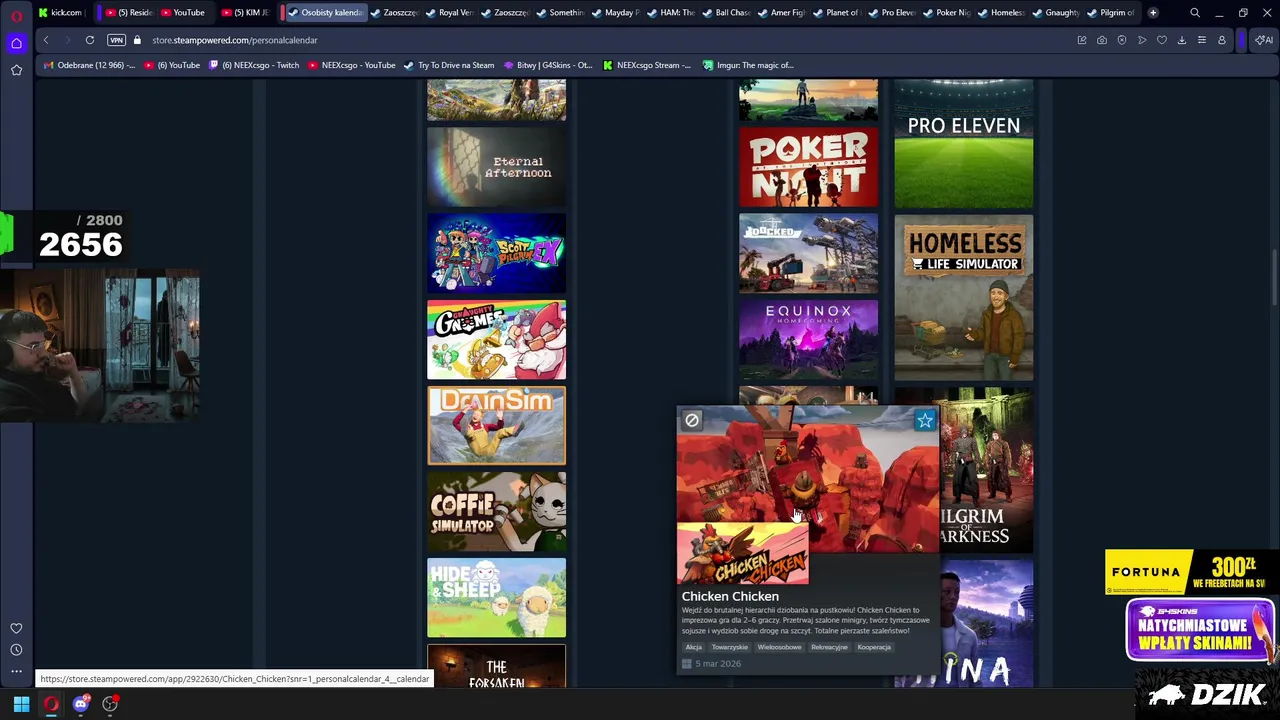Screen dimensions: 1280x720
Task: Open Odebrane bookmark in bookmarks bar
Action: pyautogui.click(x=87, y=65)
